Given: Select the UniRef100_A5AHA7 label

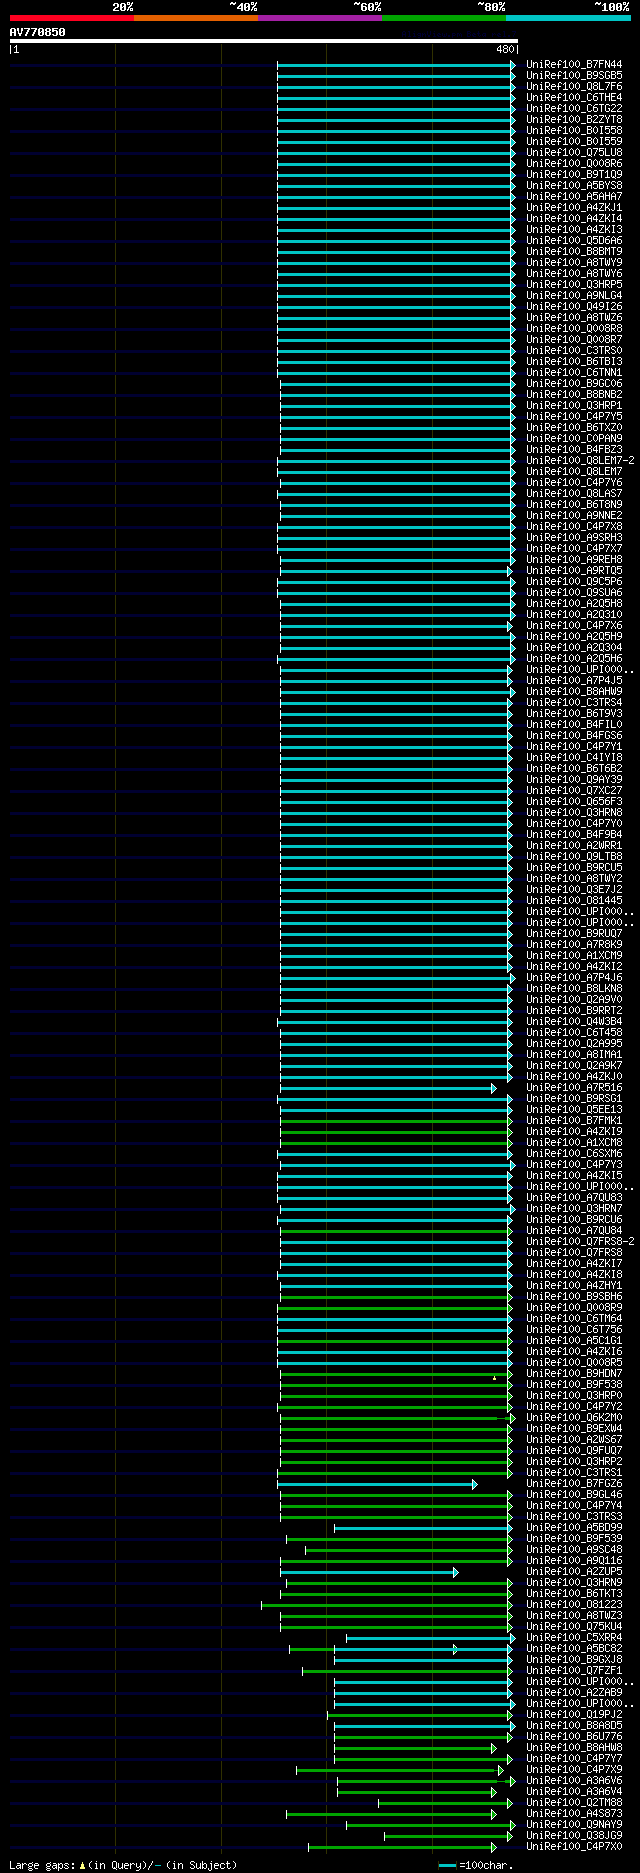Looking at the screenshot, I should point(574,197).
